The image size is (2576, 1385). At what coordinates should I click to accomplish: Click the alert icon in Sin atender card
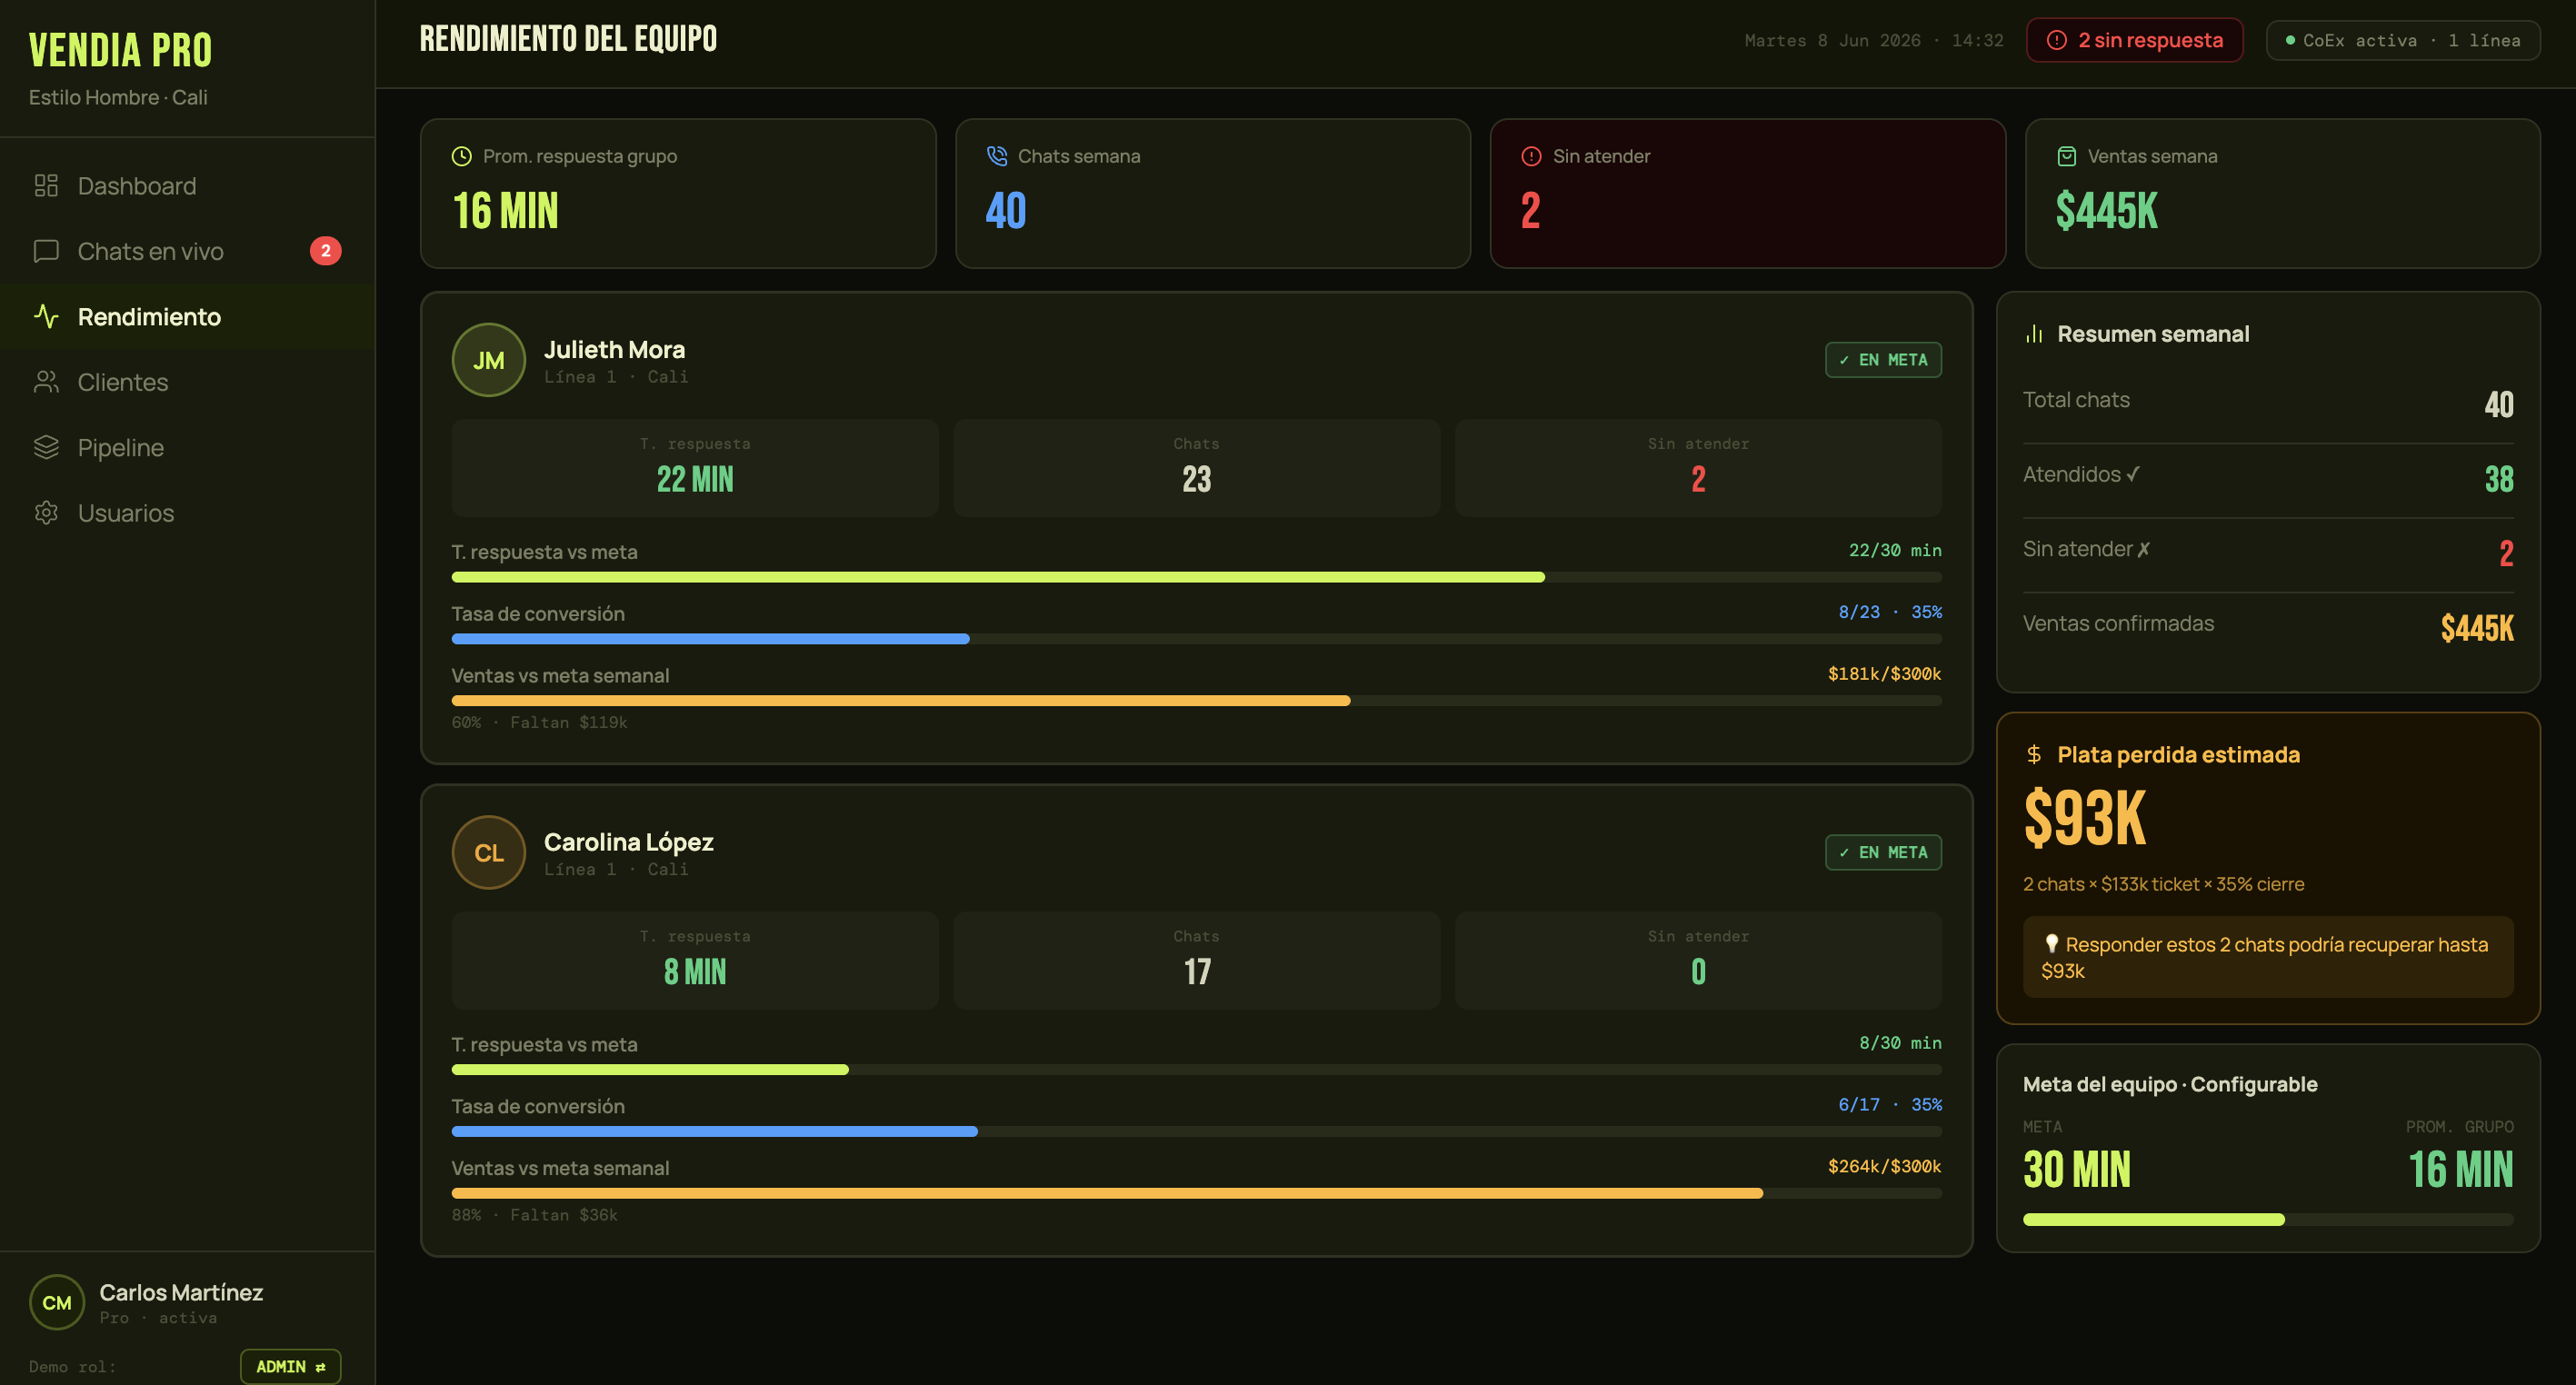(1531, 156)
